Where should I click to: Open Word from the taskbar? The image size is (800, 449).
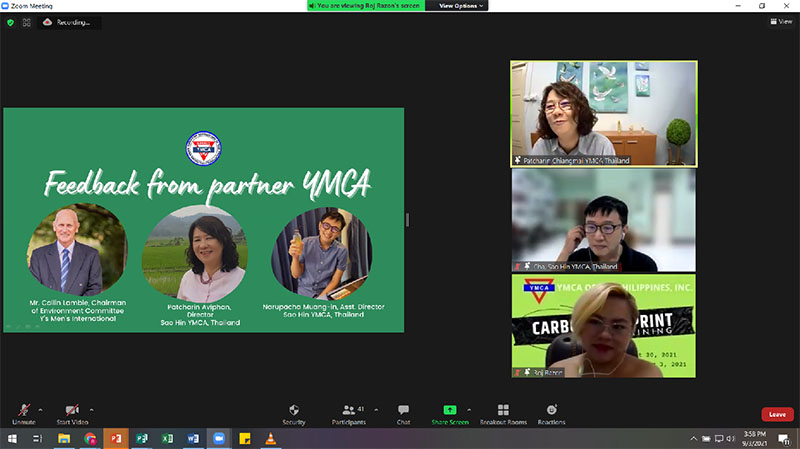(193, 438)
